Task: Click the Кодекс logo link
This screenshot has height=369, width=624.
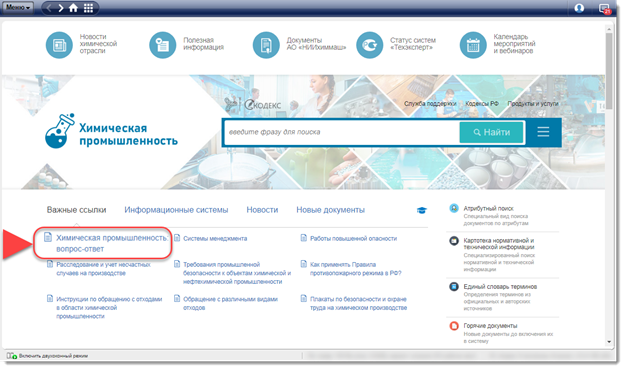Action: tap(263, 105)
